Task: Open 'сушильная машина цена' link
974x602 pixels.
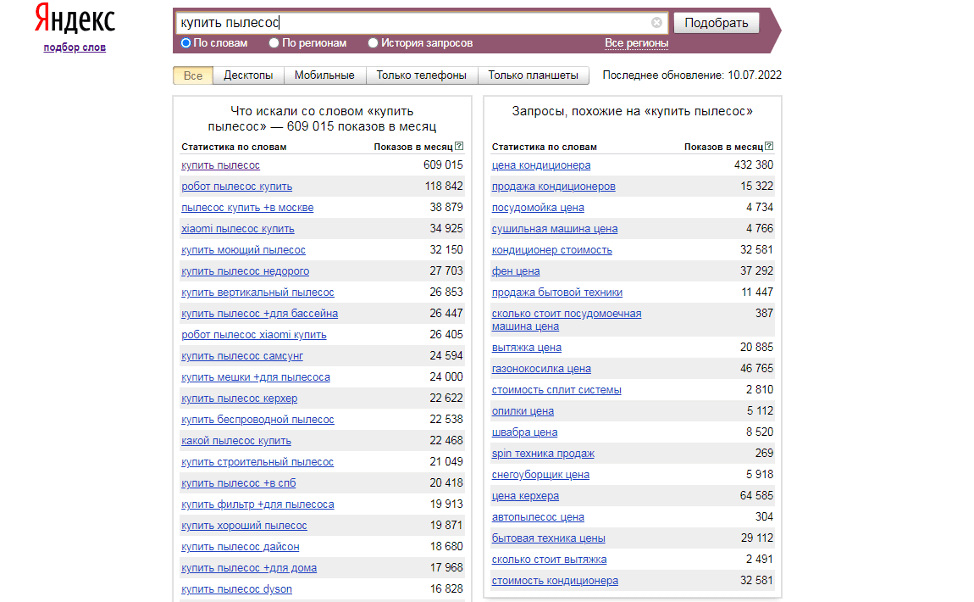Action: point(555,229)
